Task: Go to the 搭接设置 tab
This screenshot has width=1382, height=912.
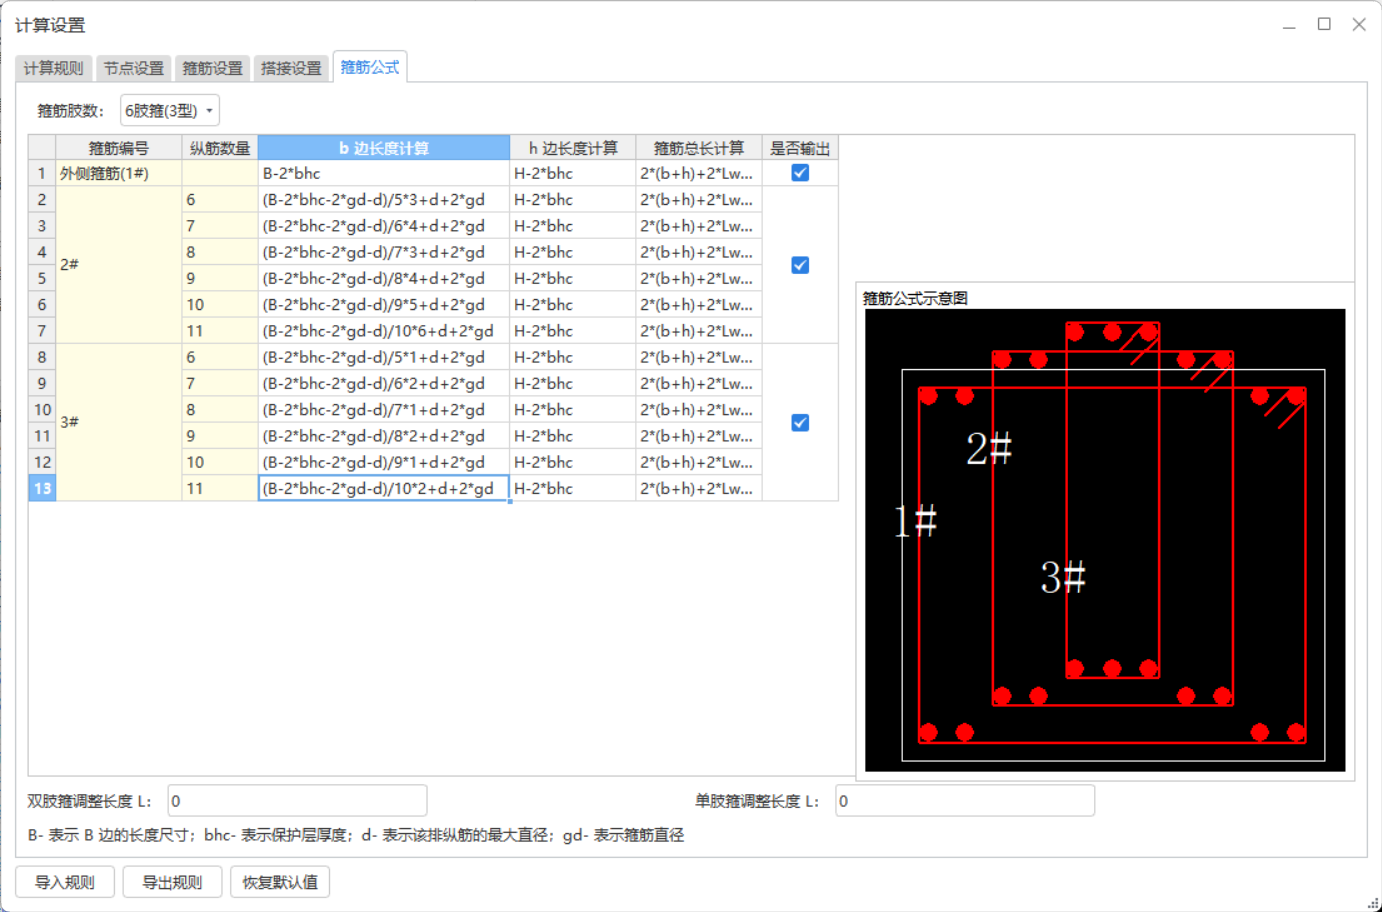Action: click(x=291, y=68)
